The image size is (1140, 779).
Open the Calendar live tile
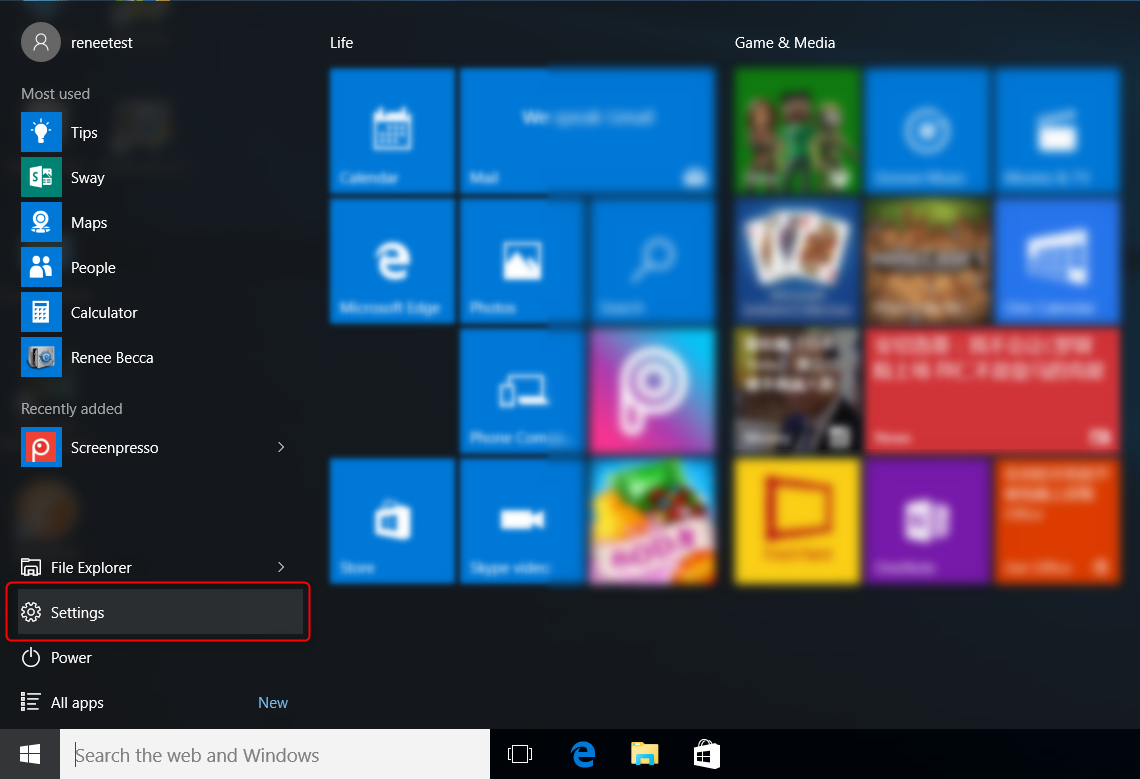tap(392, 129)
